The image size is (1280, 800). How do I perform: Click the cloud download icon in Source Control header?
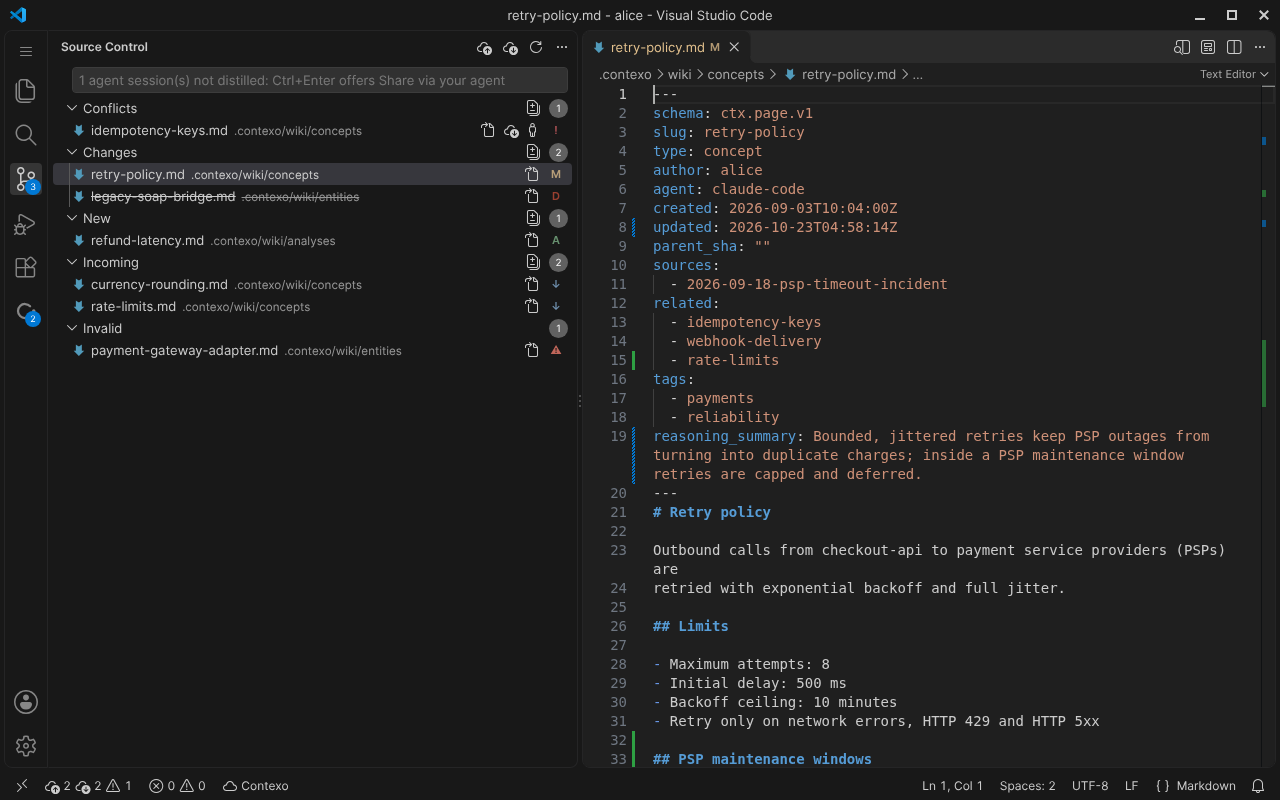tap(510, 47)
